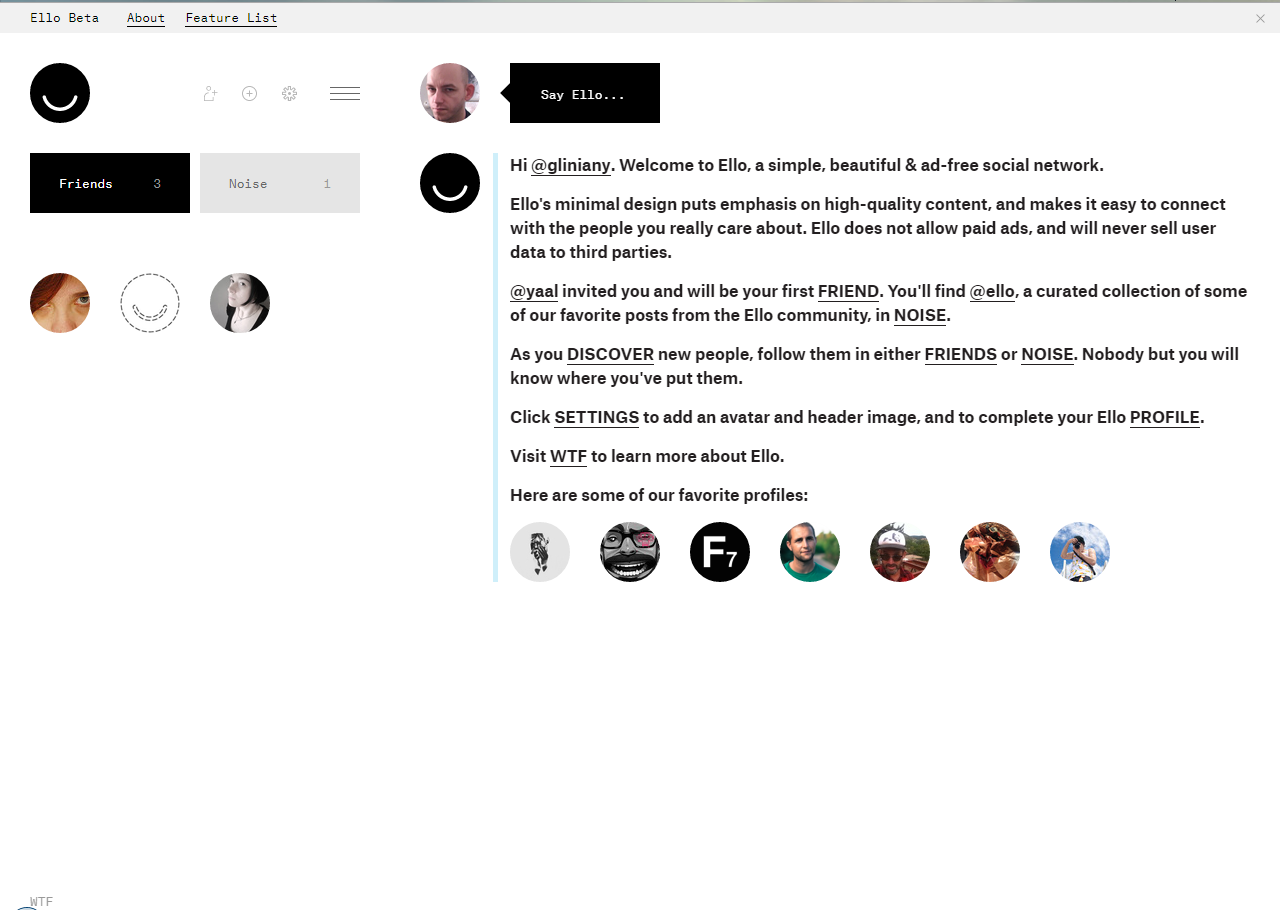Close the Ello Beta top banner
Image resolution: width=1280 pixels, height=910 pixels.
pyautogui.click(x=1260, y=18)
